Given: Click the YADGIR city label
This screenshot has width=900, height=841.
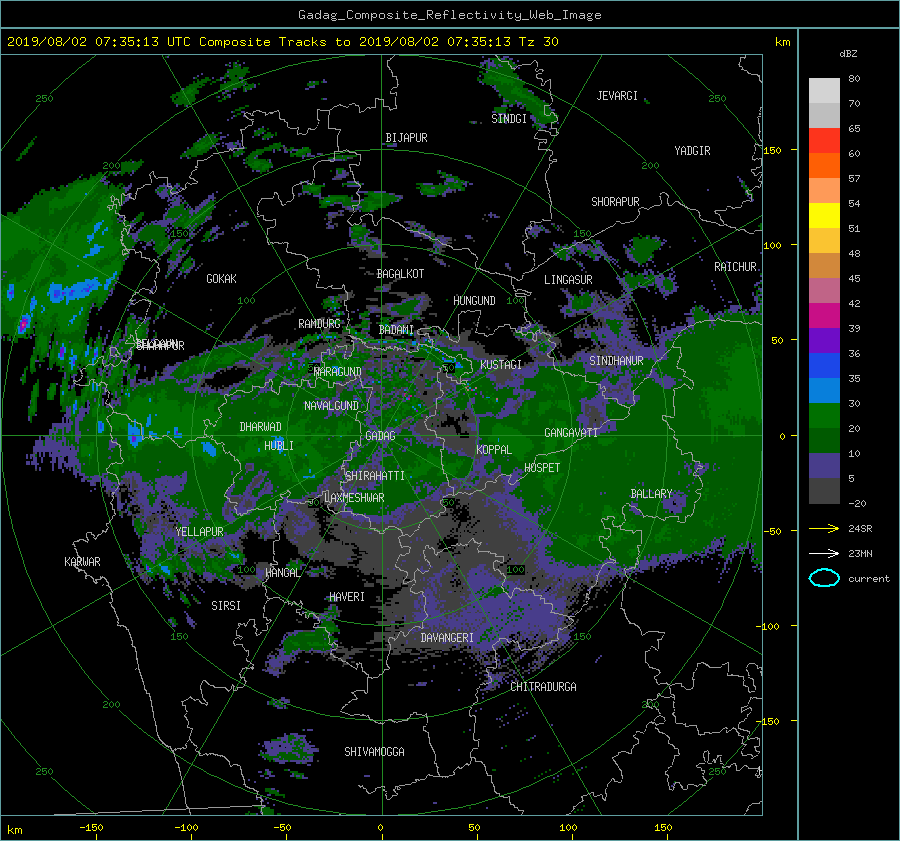Looking at the screenshot, I should click(692, 151).
